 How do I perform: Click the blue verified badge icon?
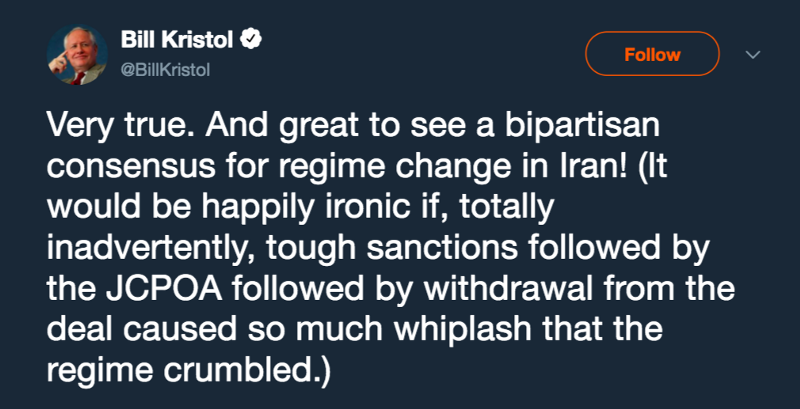(255, 42)
